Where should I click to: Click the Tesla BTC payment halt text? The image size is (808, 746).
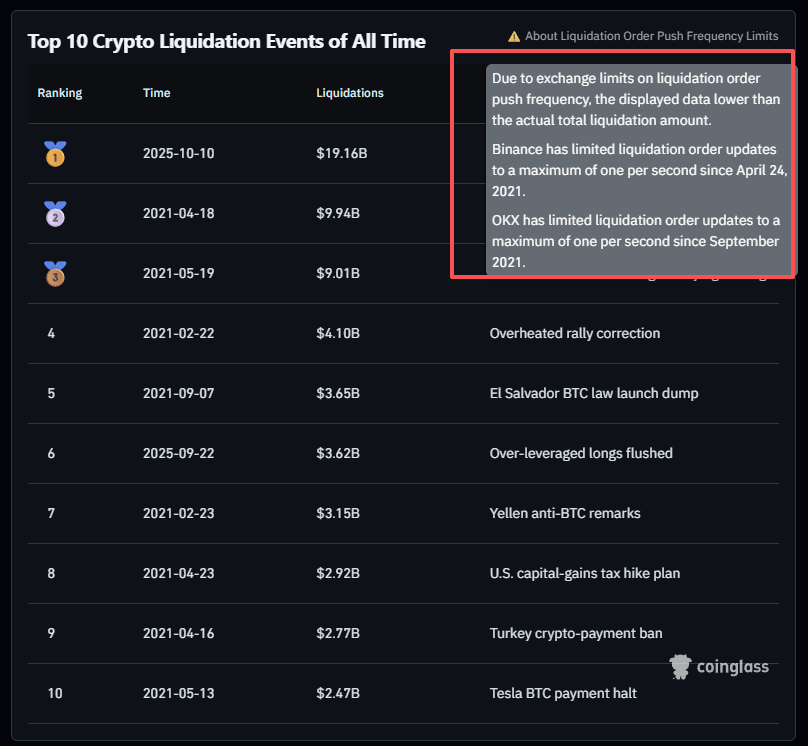(563, 693)
